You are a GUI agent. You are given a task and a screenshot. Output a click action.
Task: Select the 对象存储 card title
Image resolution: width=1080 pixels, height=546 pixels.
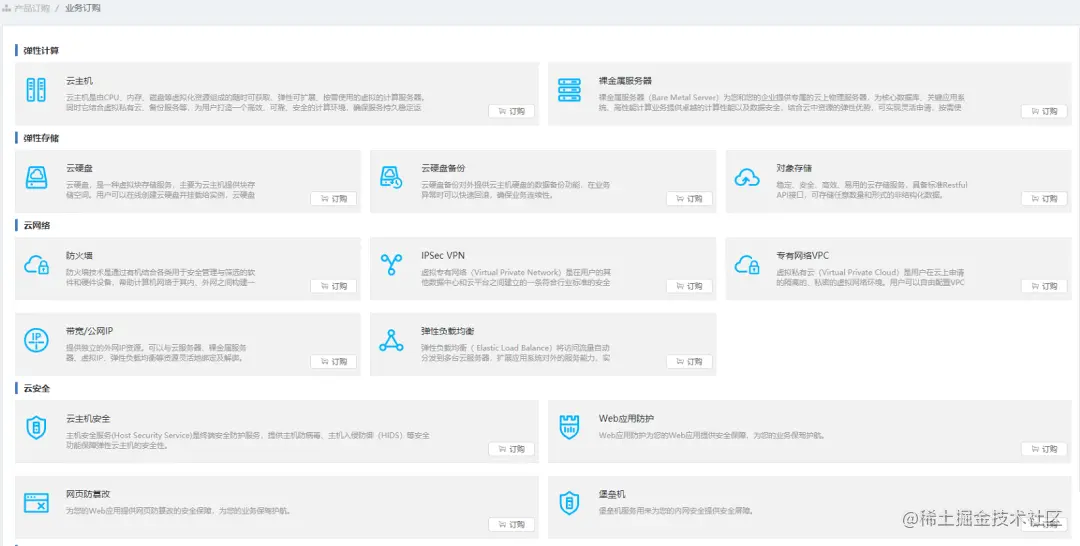coord(793,168)
